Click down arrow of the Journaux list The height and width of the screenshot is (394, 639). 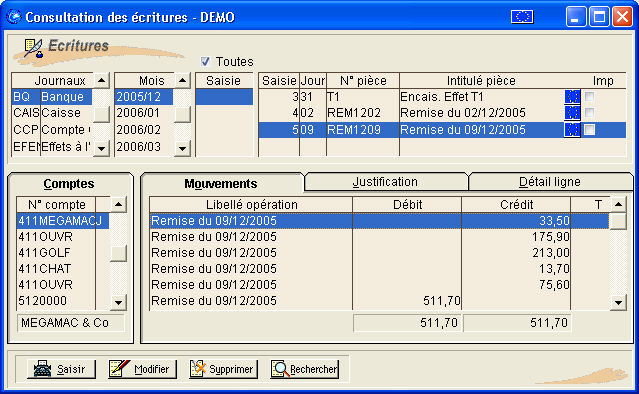point(101,148)
